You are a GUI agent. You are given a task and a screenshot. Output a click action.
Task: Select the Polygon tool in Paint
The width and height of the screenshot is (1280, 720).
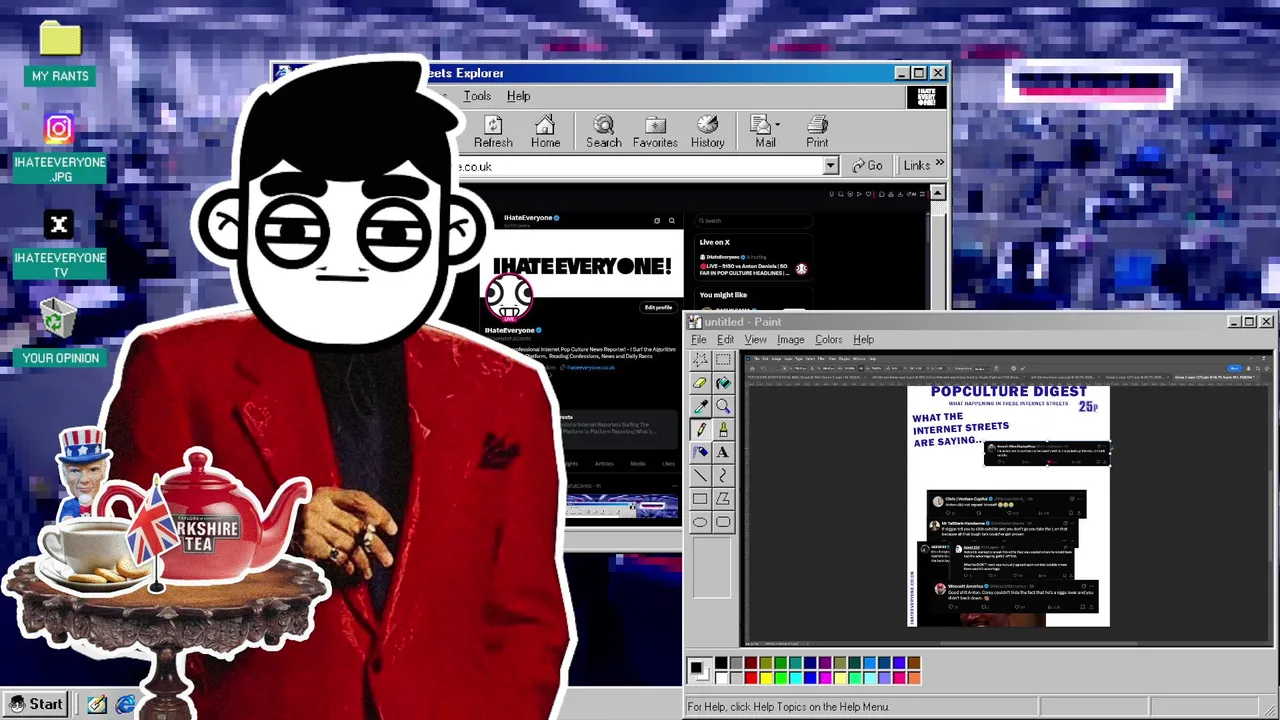coord(723,498)
